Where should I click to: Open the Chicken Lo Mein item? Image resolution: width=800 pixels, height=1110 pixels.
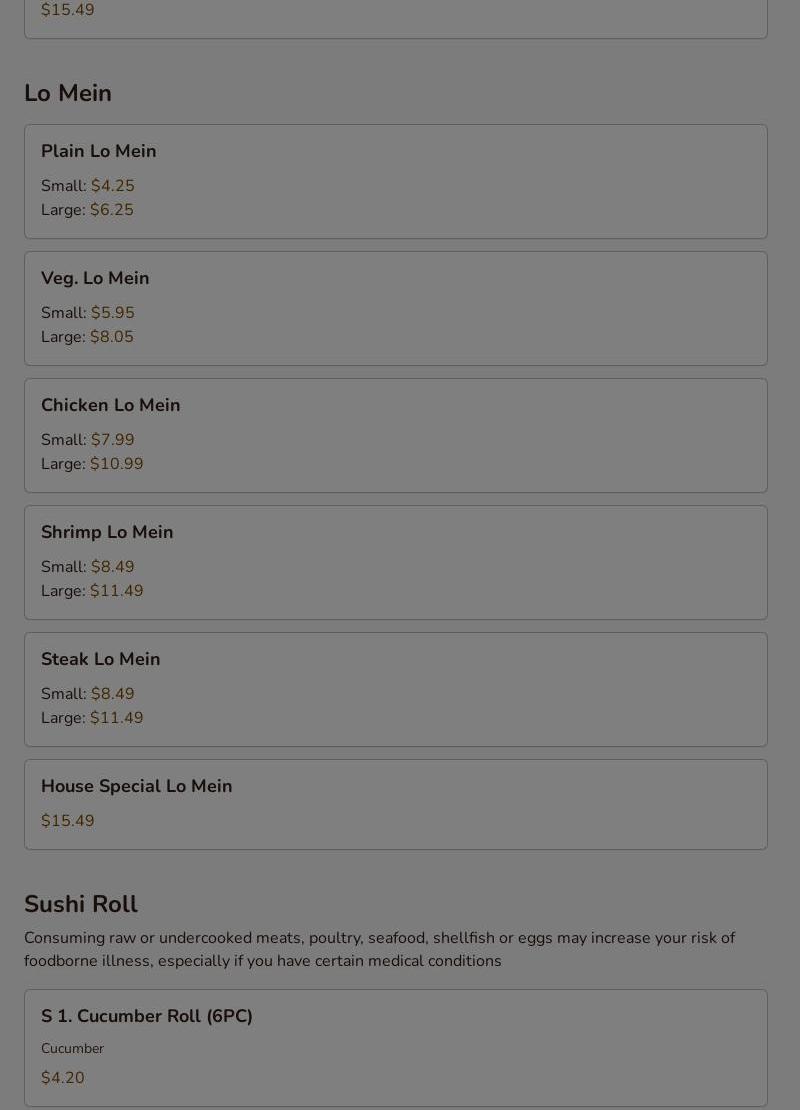396,435
